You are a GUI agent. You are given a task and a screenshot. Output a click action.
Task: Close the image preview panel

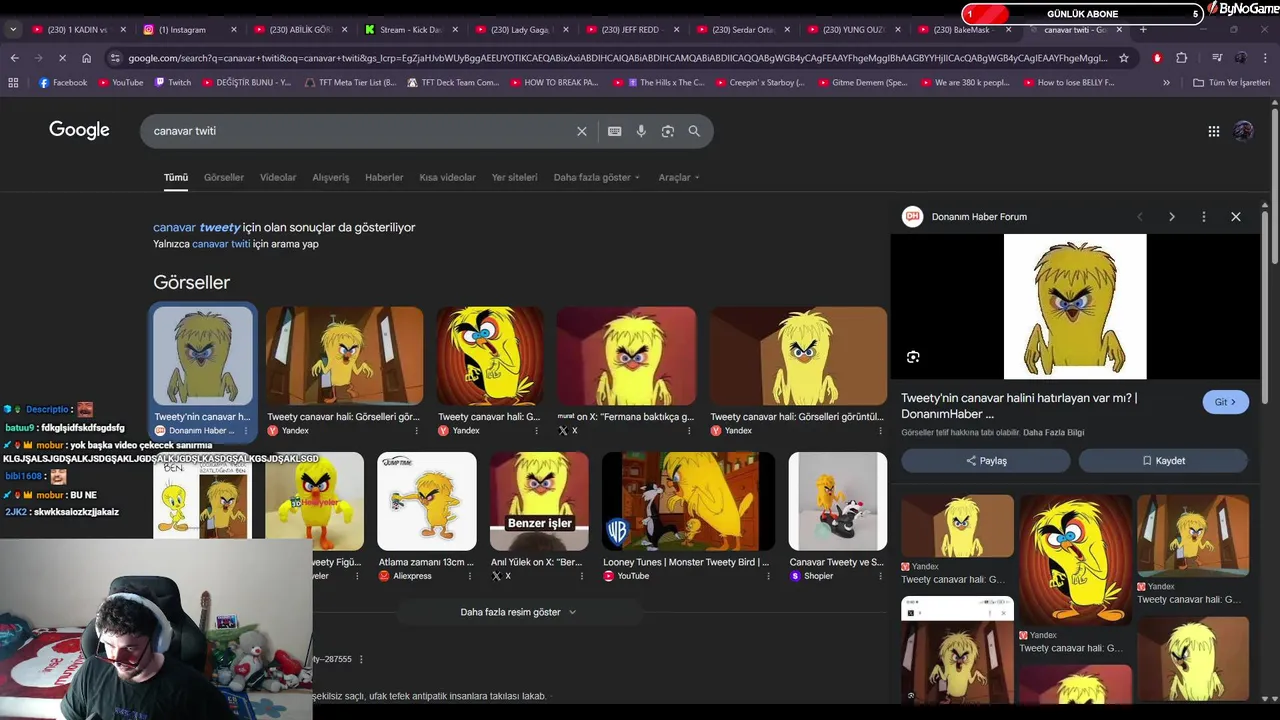tap(1235, 217)
